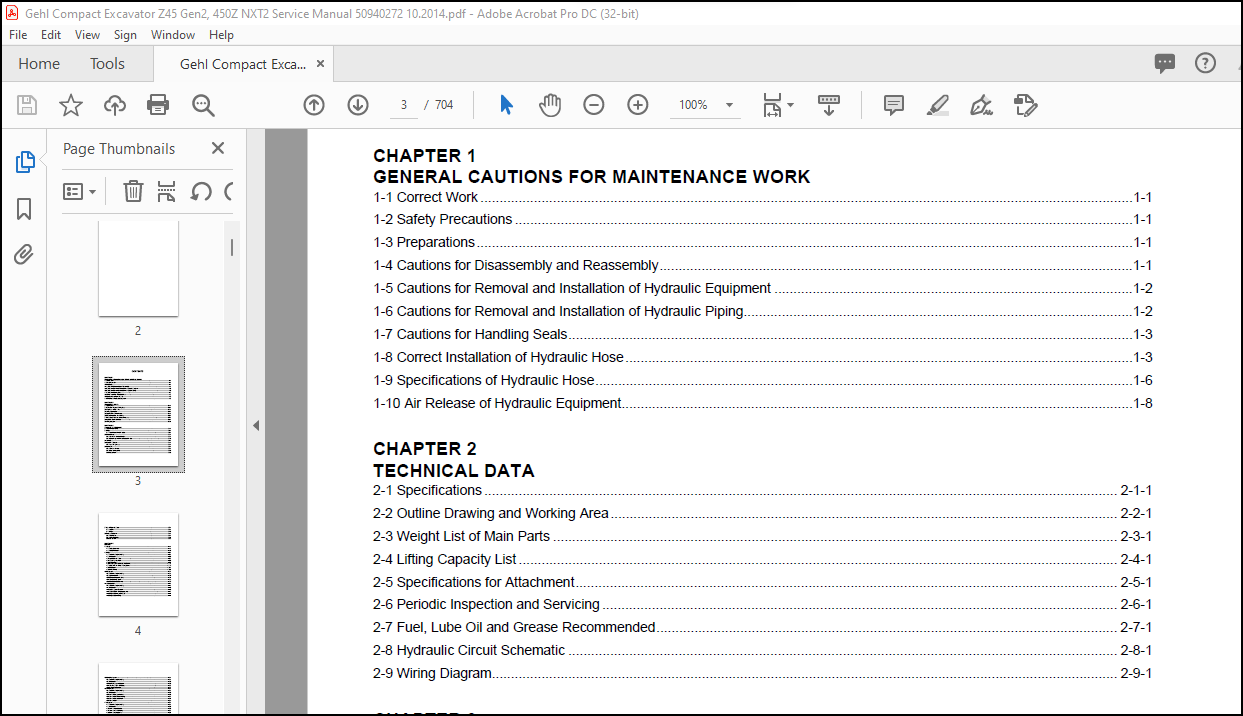Zoom out with the minus circle icon

tap(594, 105)
